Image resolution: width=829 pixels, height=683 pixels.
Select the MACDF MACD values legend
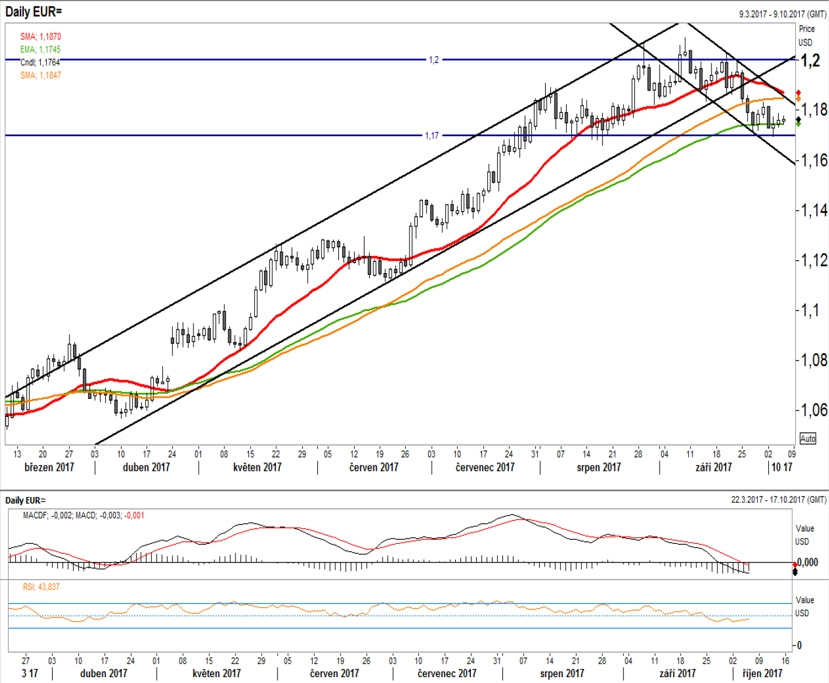click(x=84, y=515)
